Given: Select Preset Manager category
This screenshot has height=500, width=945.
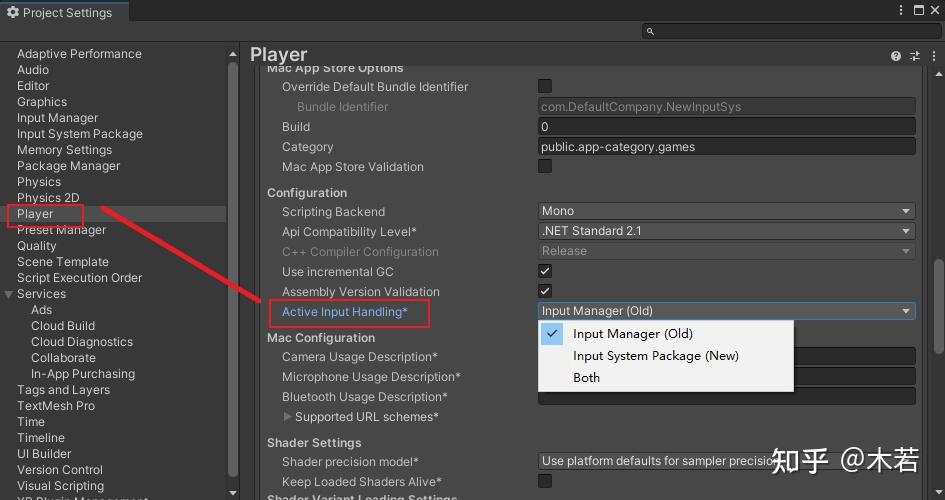Looking at the screenshot, I should pos(61,230).
